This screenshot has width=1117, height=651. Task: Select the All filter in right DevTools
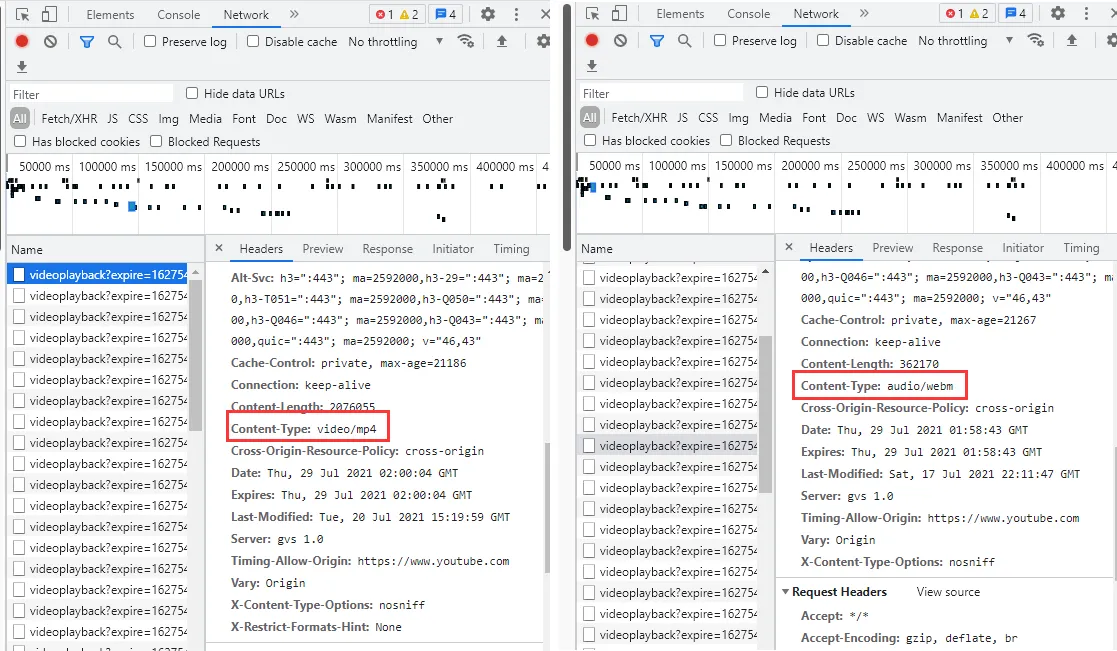590,118
